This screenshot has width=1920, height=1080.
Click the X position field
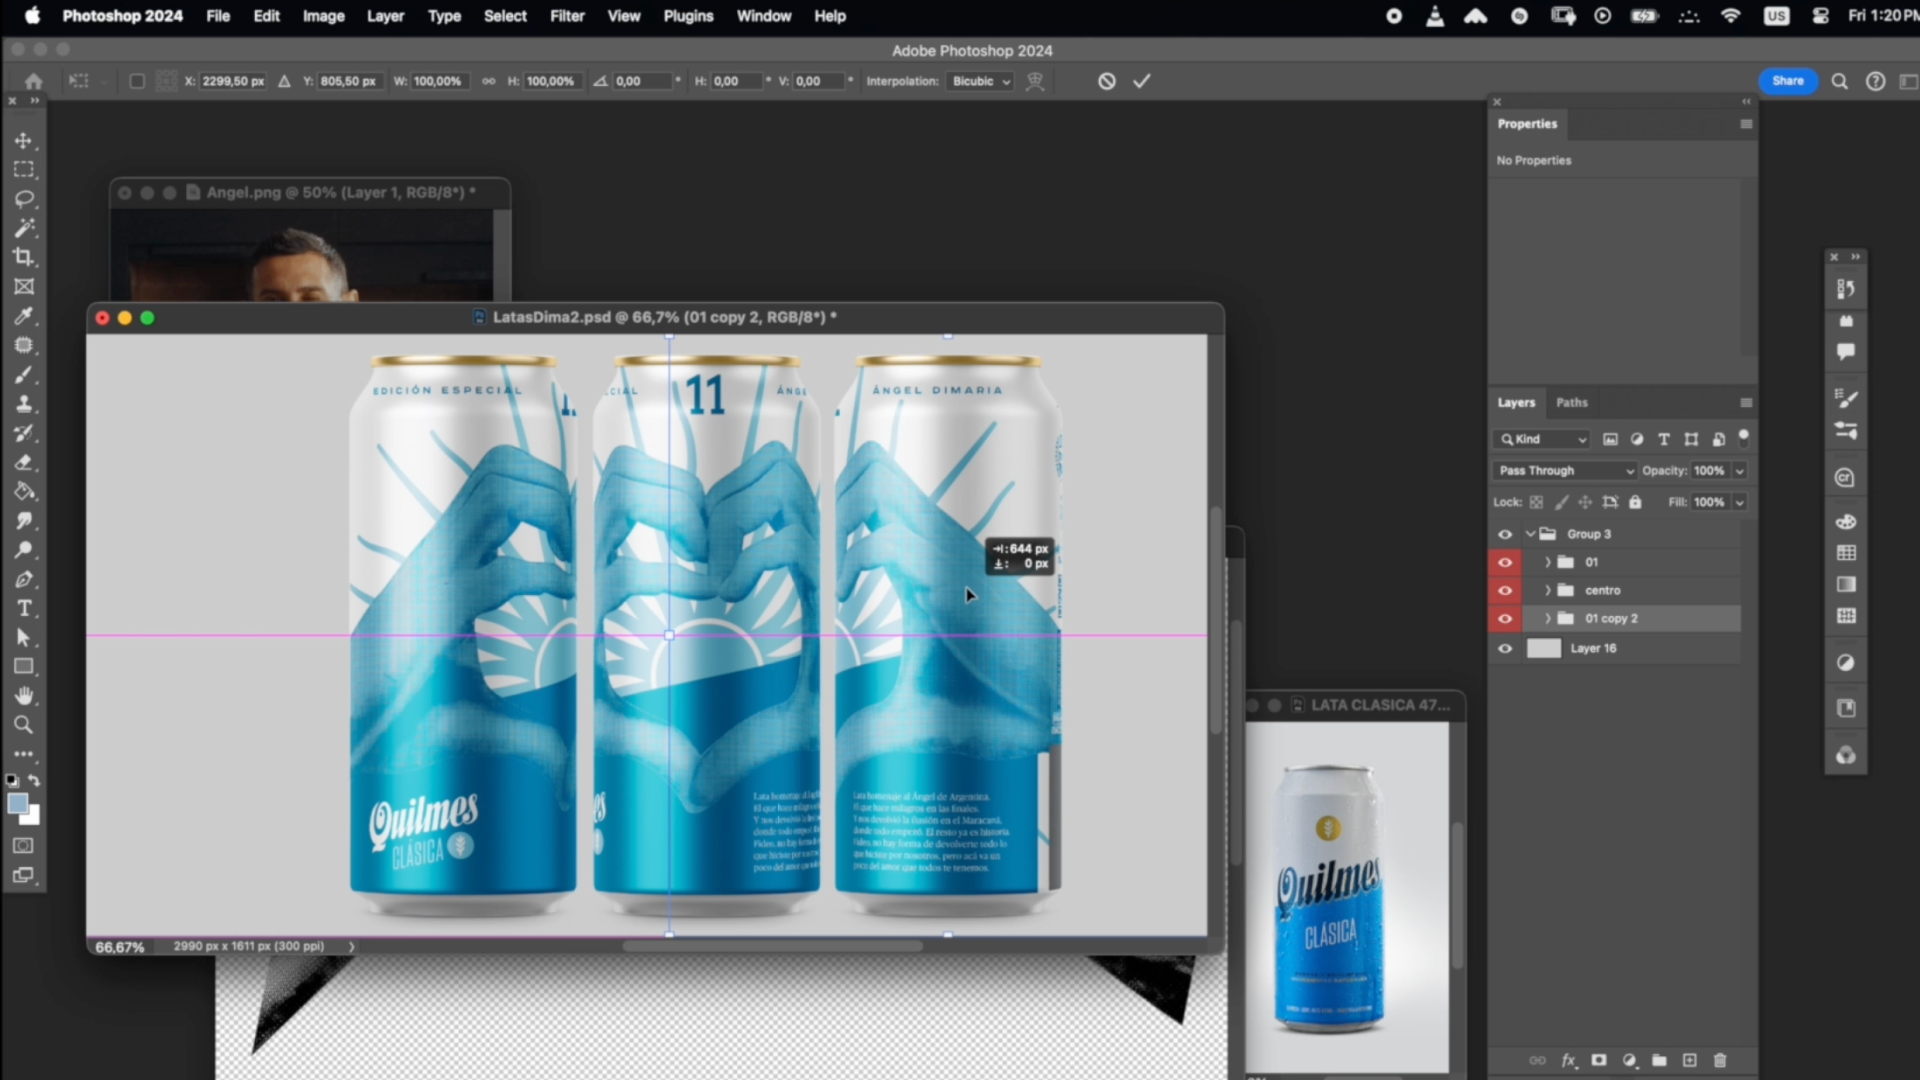click(233, 81)
